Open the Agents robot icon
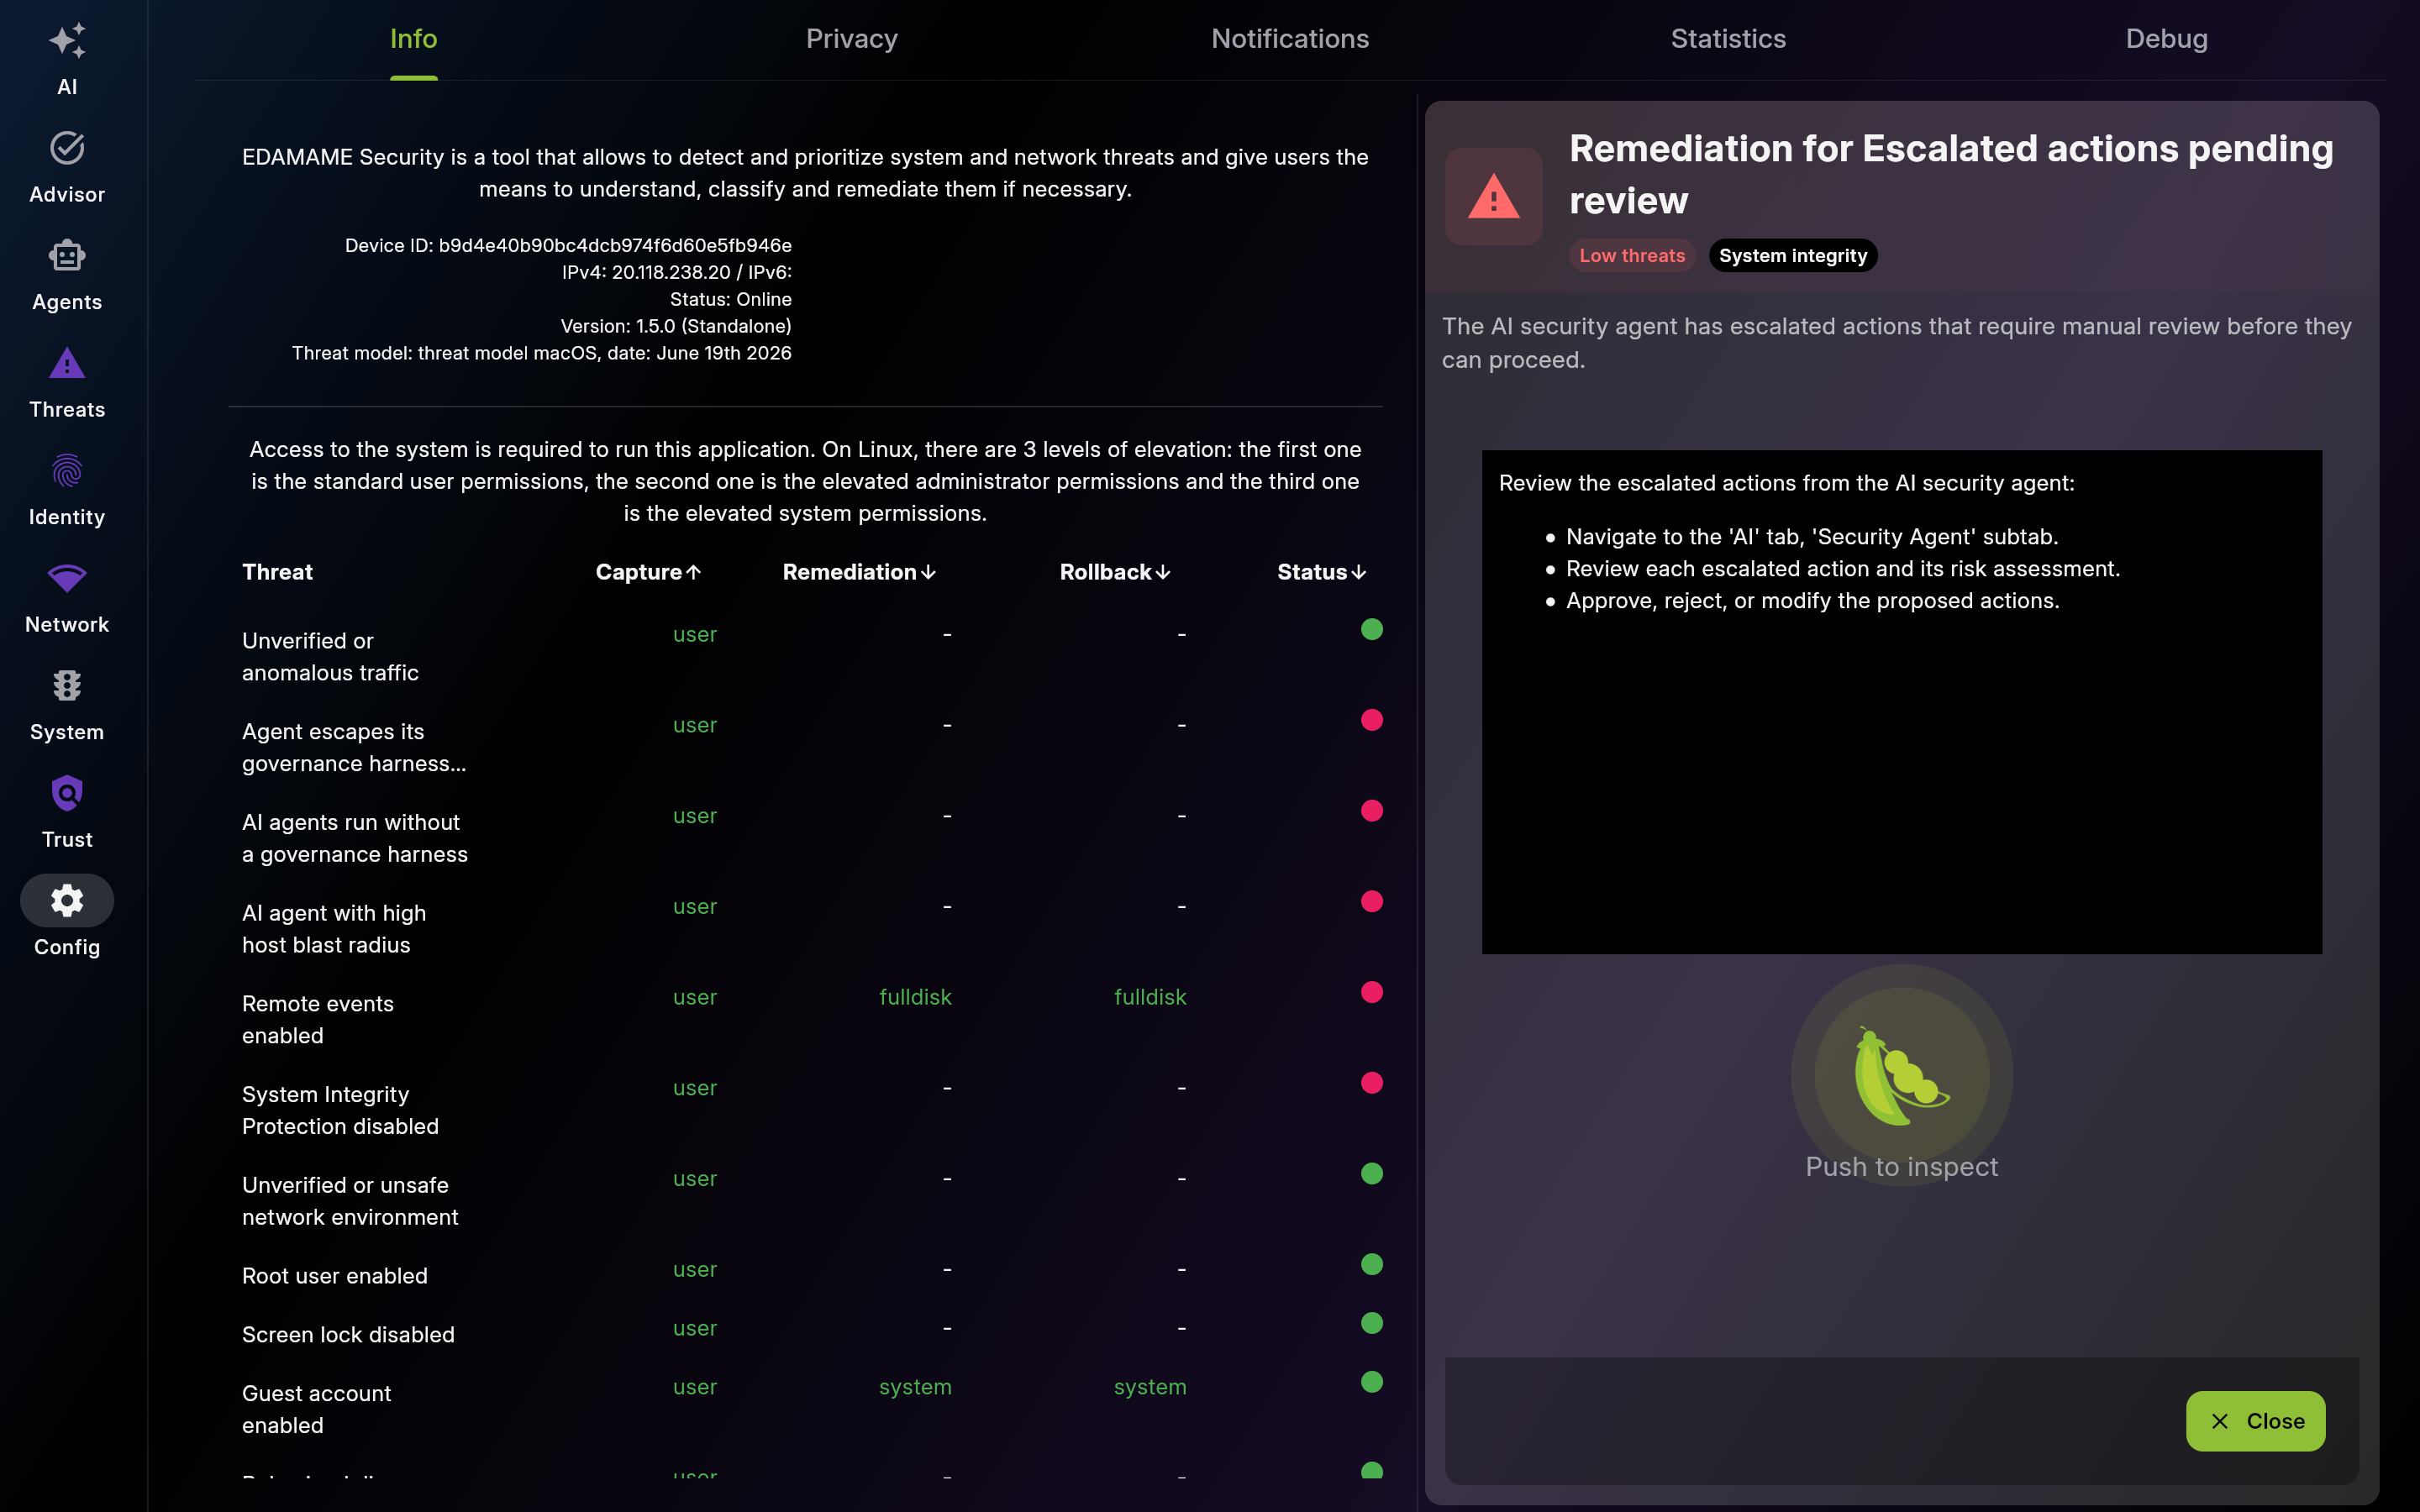The height and width of the screenshot is (1512, 2420). coord(67,256)
